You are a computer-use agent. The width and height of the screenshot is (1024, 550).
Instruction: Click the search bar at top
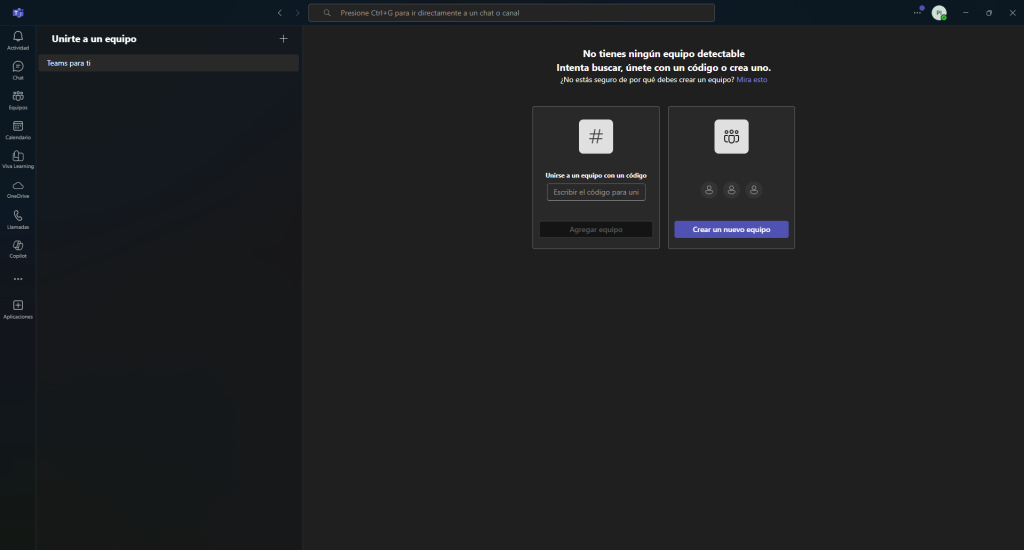[x=511, y=13]
